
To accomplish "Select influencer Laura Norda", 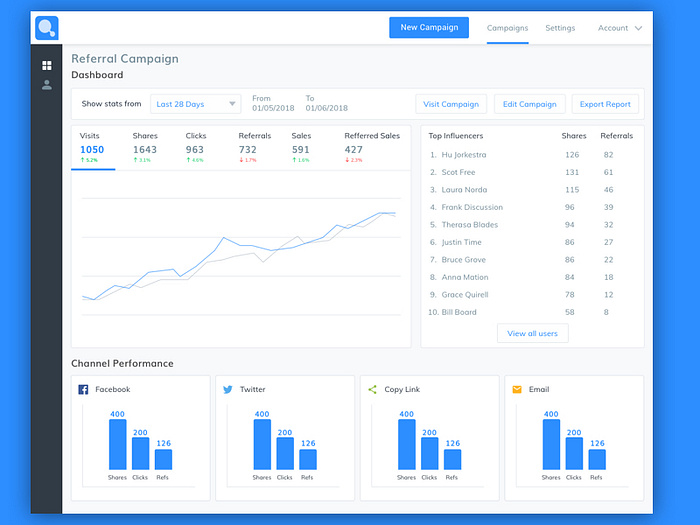I will 464,190.
